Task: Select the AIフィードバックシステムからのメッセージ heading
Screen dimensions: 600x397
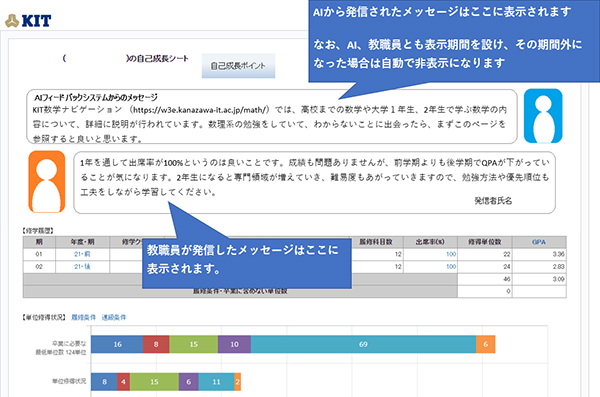Action: click(96, 97)
